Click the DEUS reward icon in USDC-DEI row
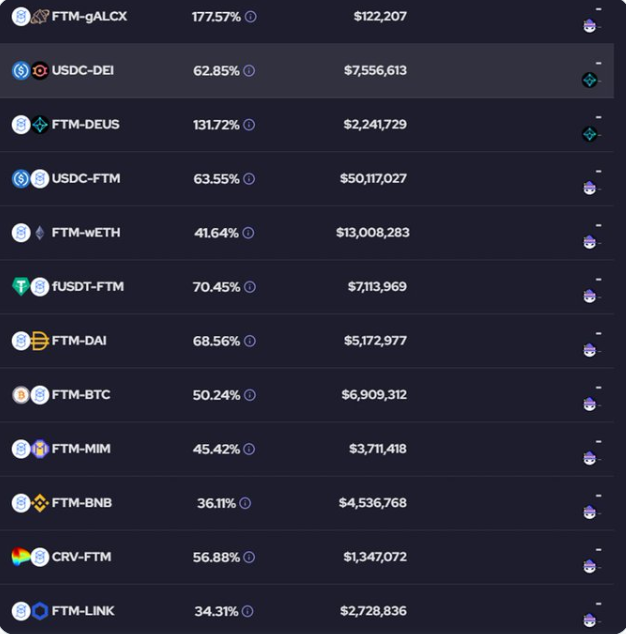 [589, 80]
